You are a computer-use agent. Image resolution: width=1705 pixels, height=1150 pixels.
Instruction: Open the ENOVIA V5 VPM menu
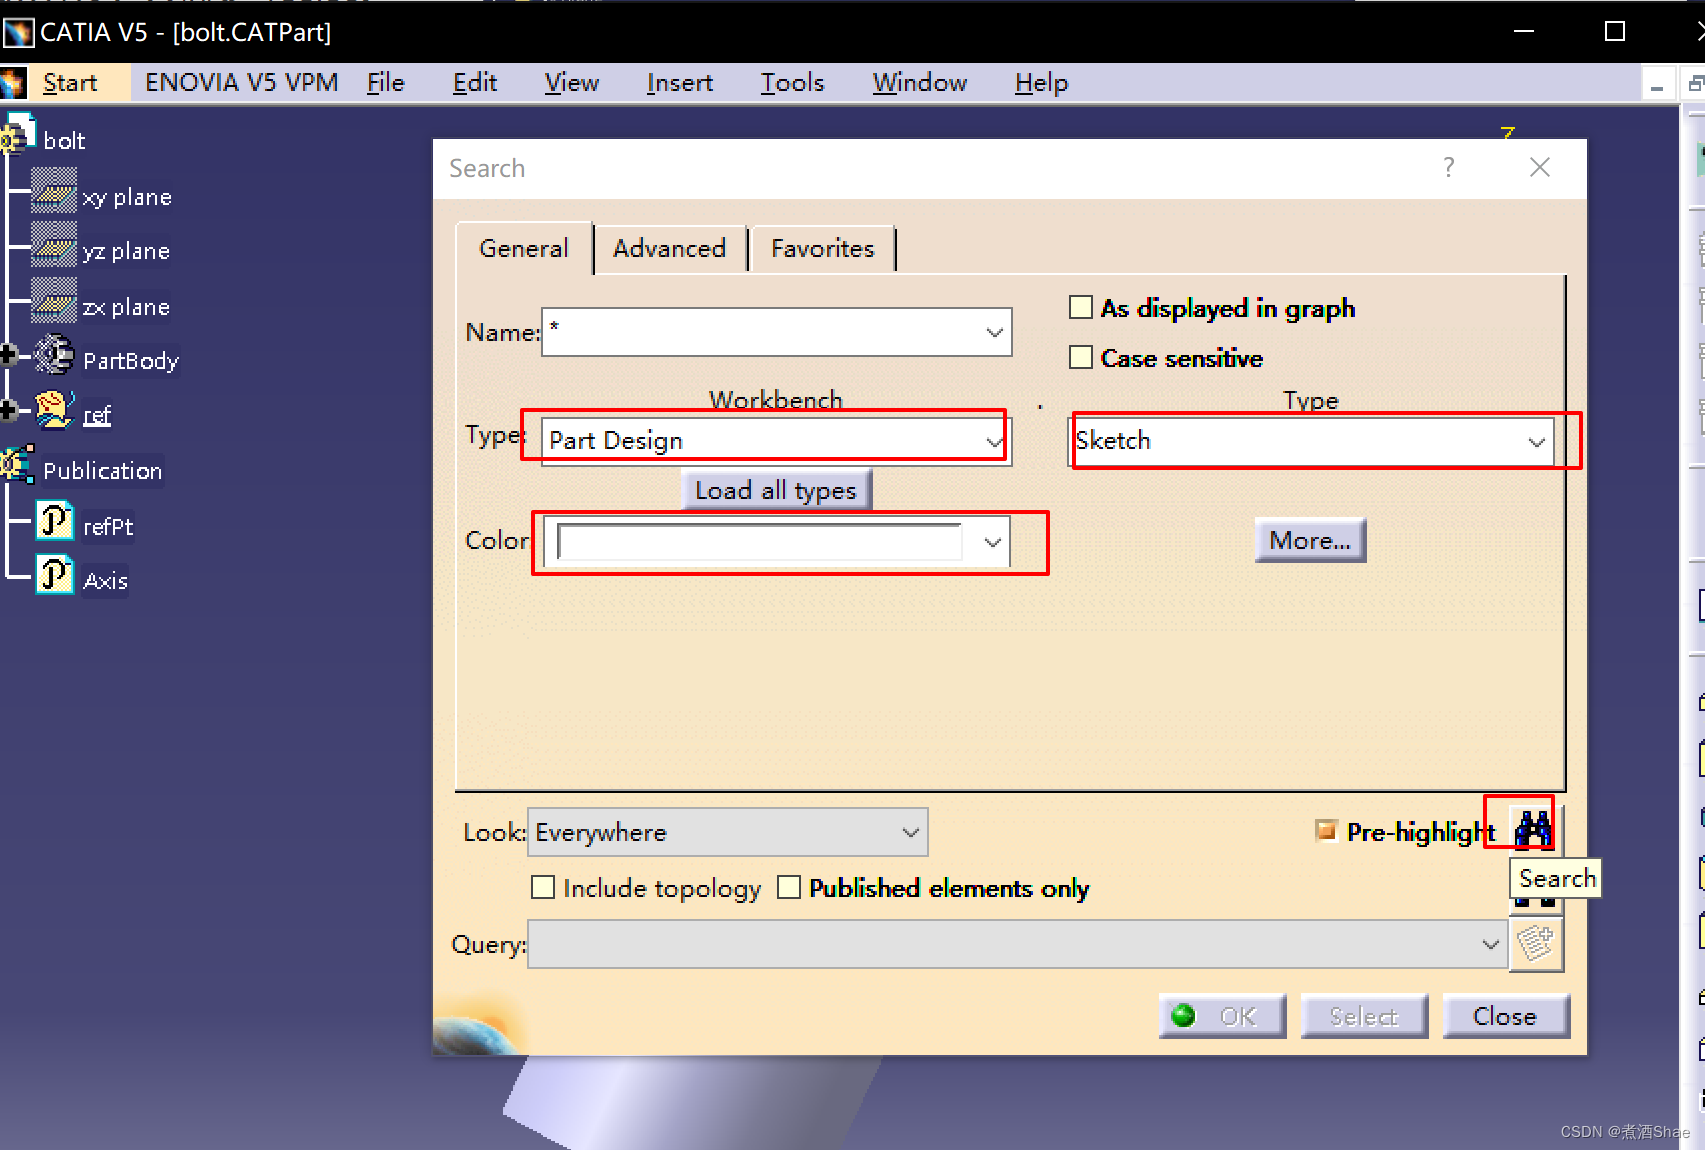point(242,83)
